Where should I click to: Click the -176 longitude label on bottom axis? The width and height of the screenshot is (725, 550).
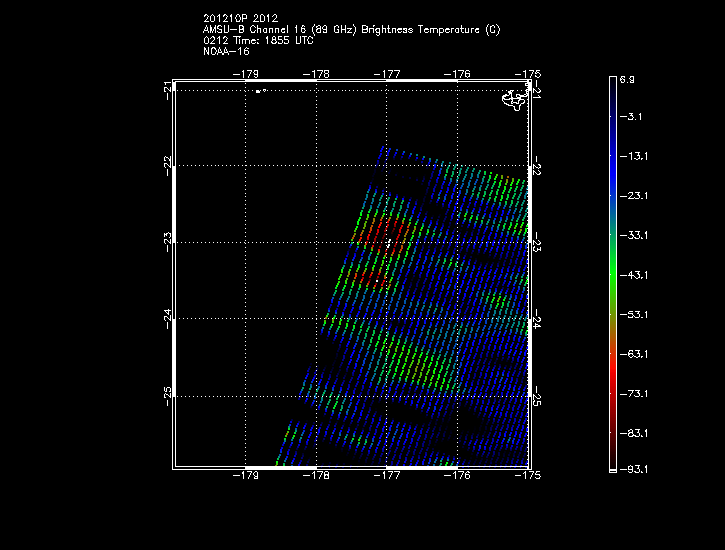pyautogui.click(x=457, y=477)
